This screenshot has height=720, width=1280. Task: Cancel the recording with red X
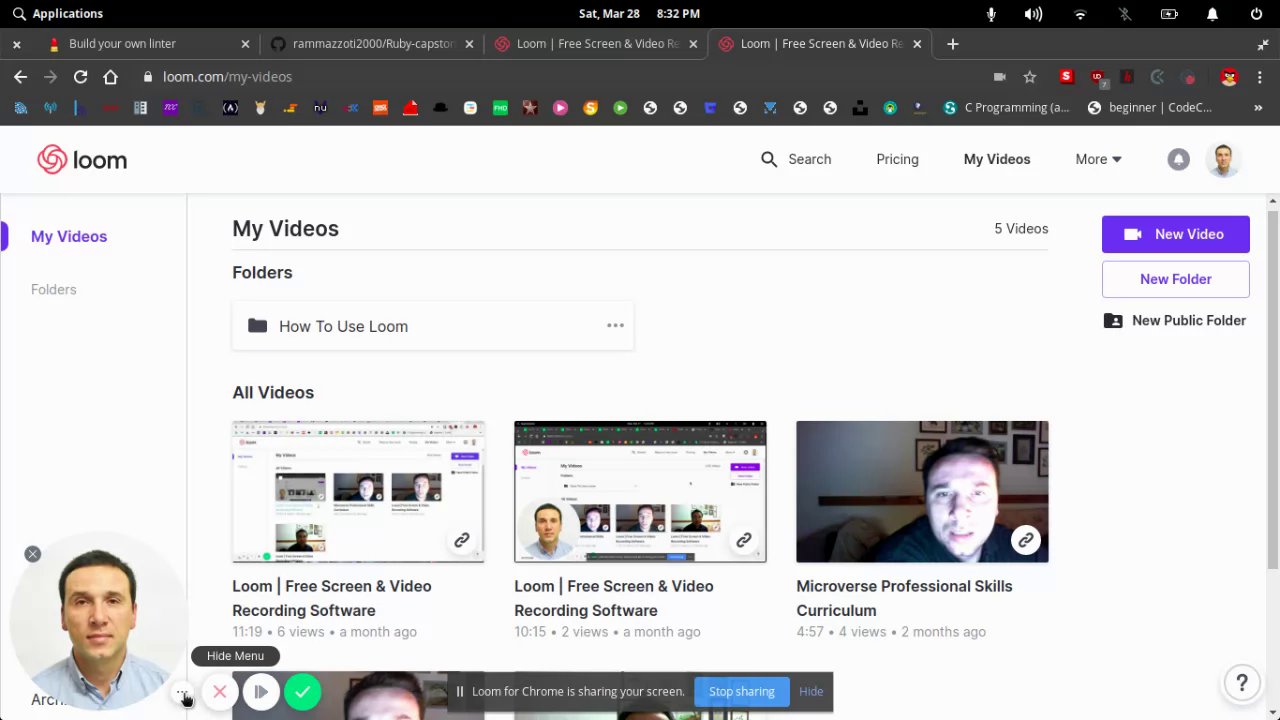[x=220, y=692]
